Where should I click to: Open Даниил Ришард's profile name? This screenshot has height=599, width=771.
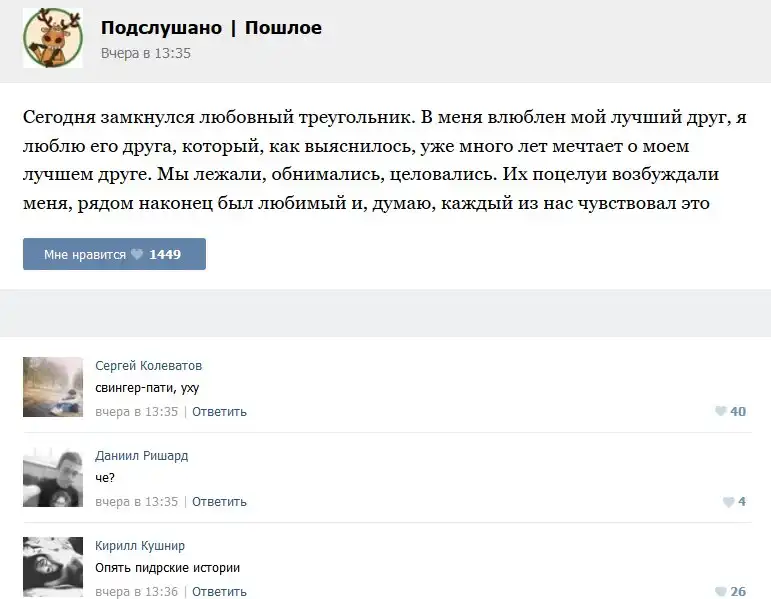(x=141, y=456)
